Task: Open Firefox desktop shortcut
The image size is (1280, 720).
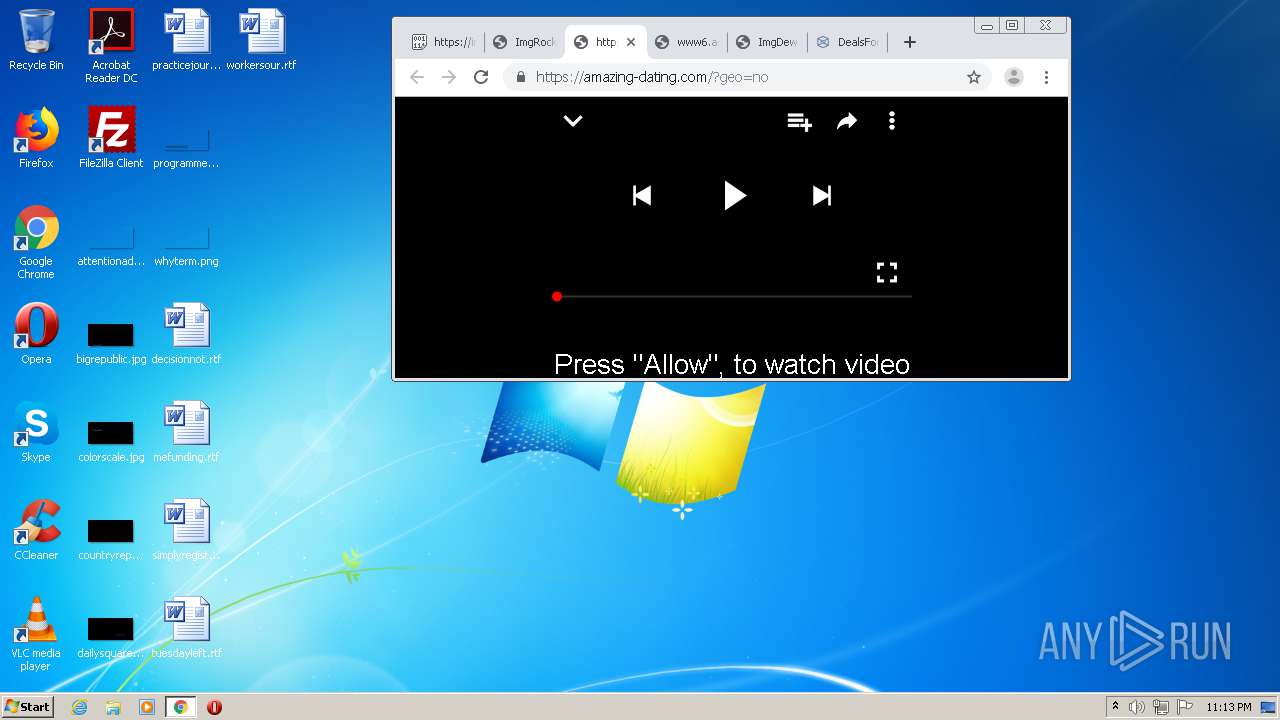Action: (36, 138)
